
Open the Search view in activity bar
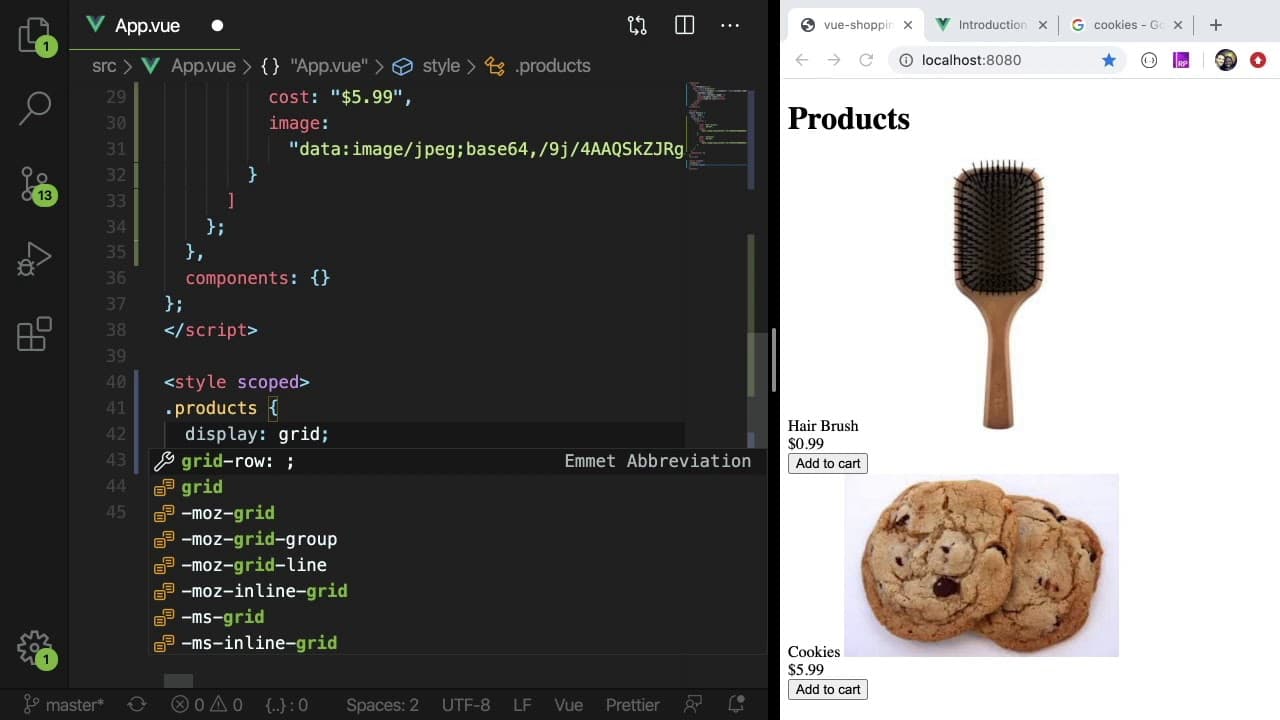click(35, 108)
